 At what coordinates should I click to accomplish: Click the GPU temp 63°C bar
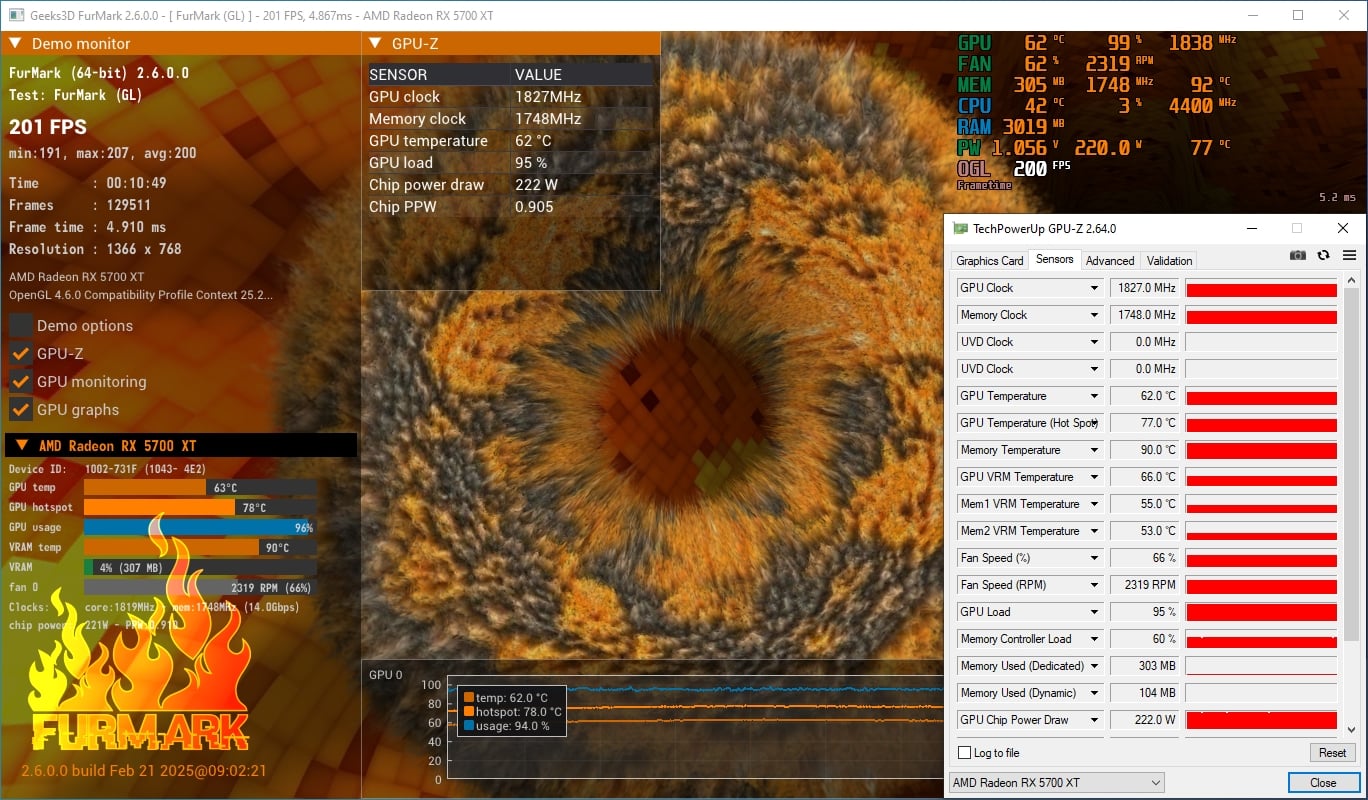pos(200,487)
